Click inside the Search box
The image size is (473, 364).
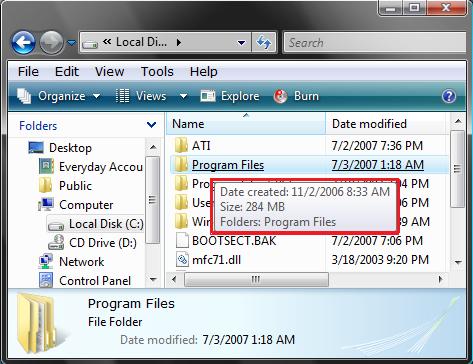[x=375, y=43]
